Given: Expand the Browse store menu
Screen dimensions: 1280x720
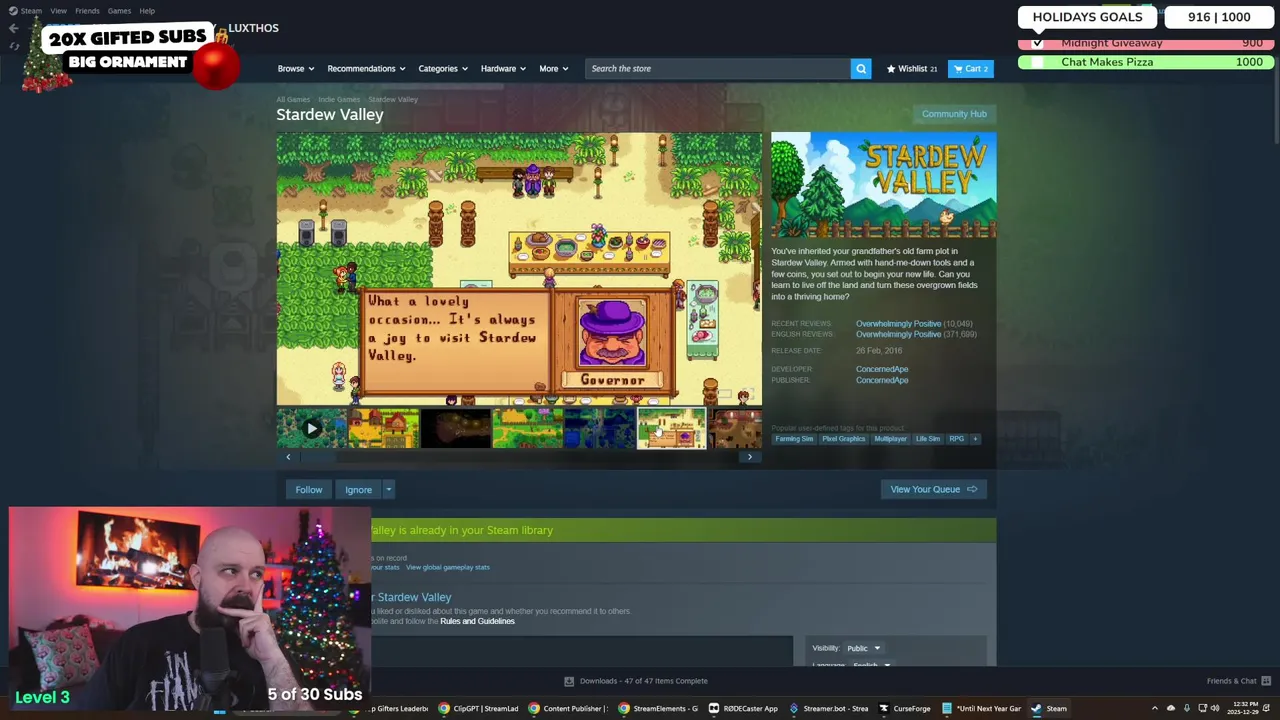Looking at the screenshot, I should [x=296, y=69].
